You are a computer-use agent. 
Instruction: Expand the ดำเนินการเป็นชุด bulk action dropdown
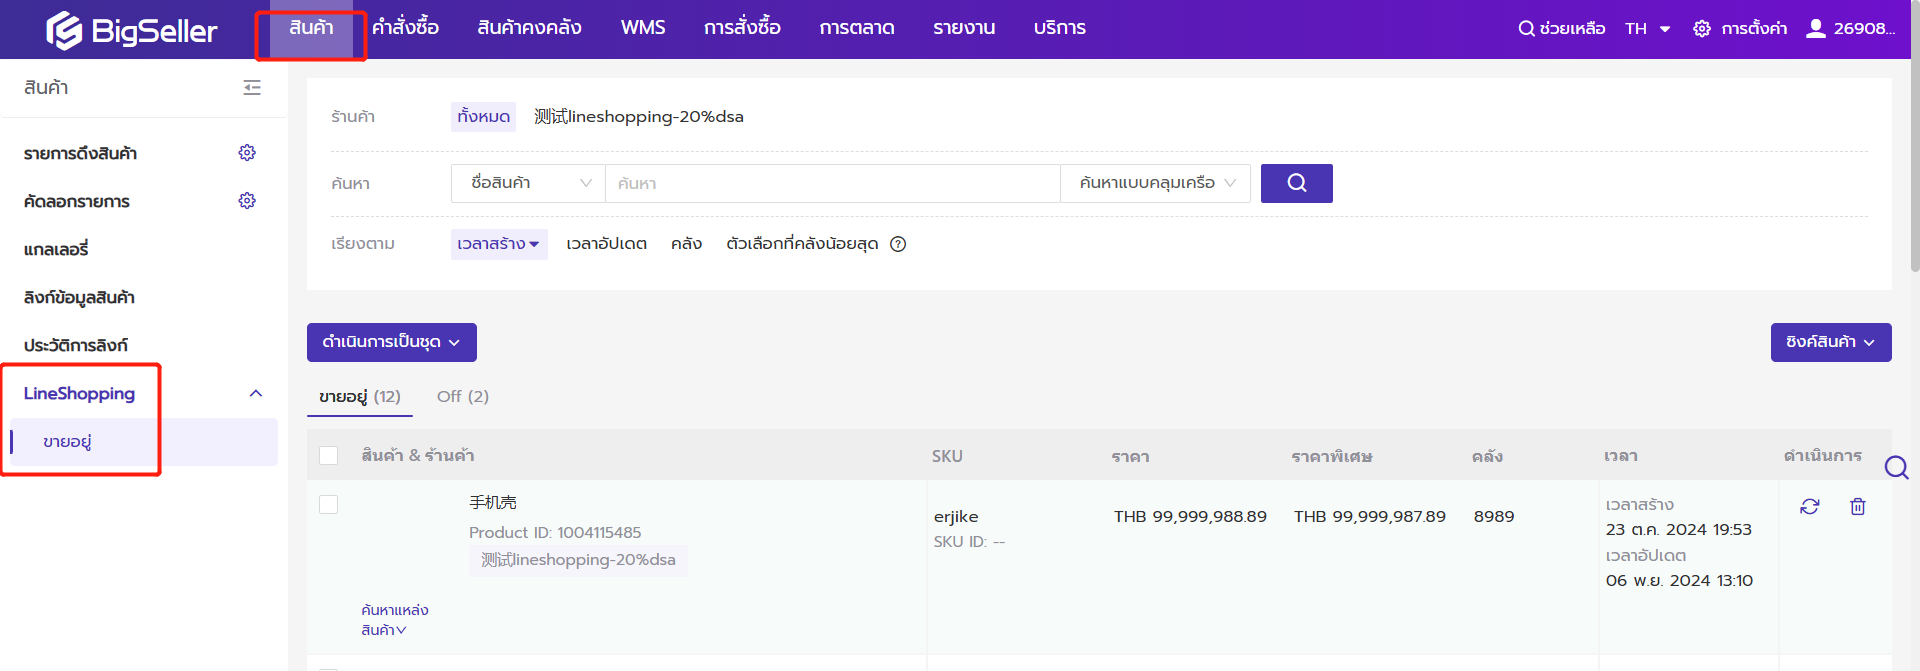point(391,342)
